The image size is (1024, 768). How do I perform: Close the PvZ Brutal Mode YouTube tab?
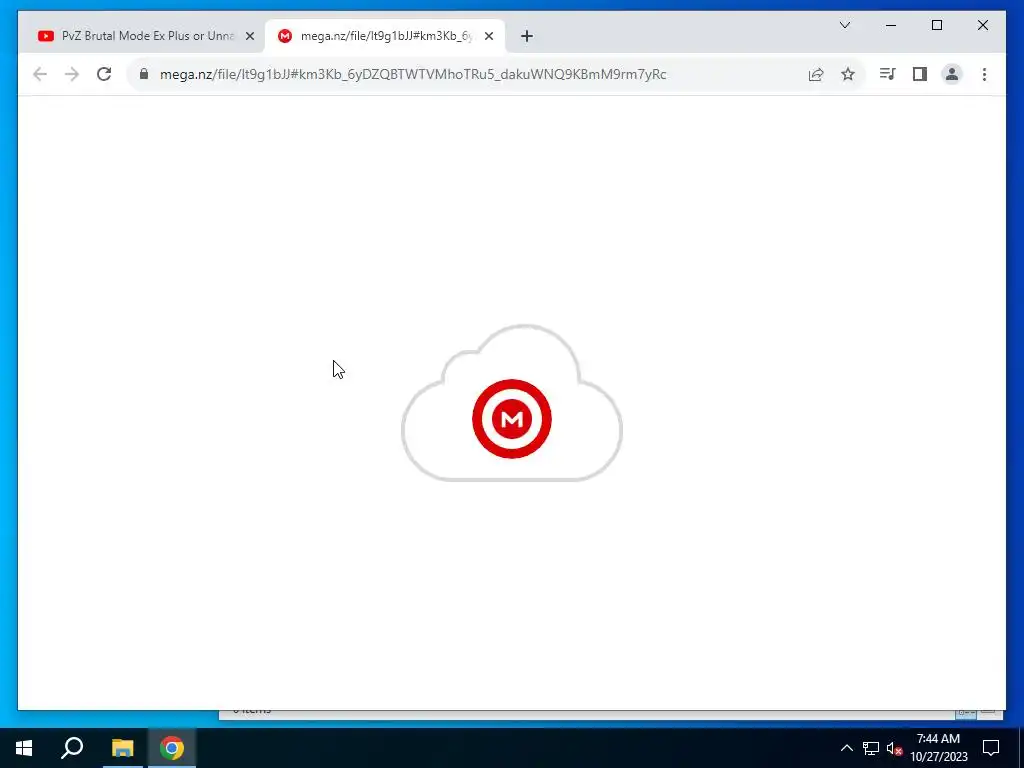pyautogui.click(x=249, y=36)
